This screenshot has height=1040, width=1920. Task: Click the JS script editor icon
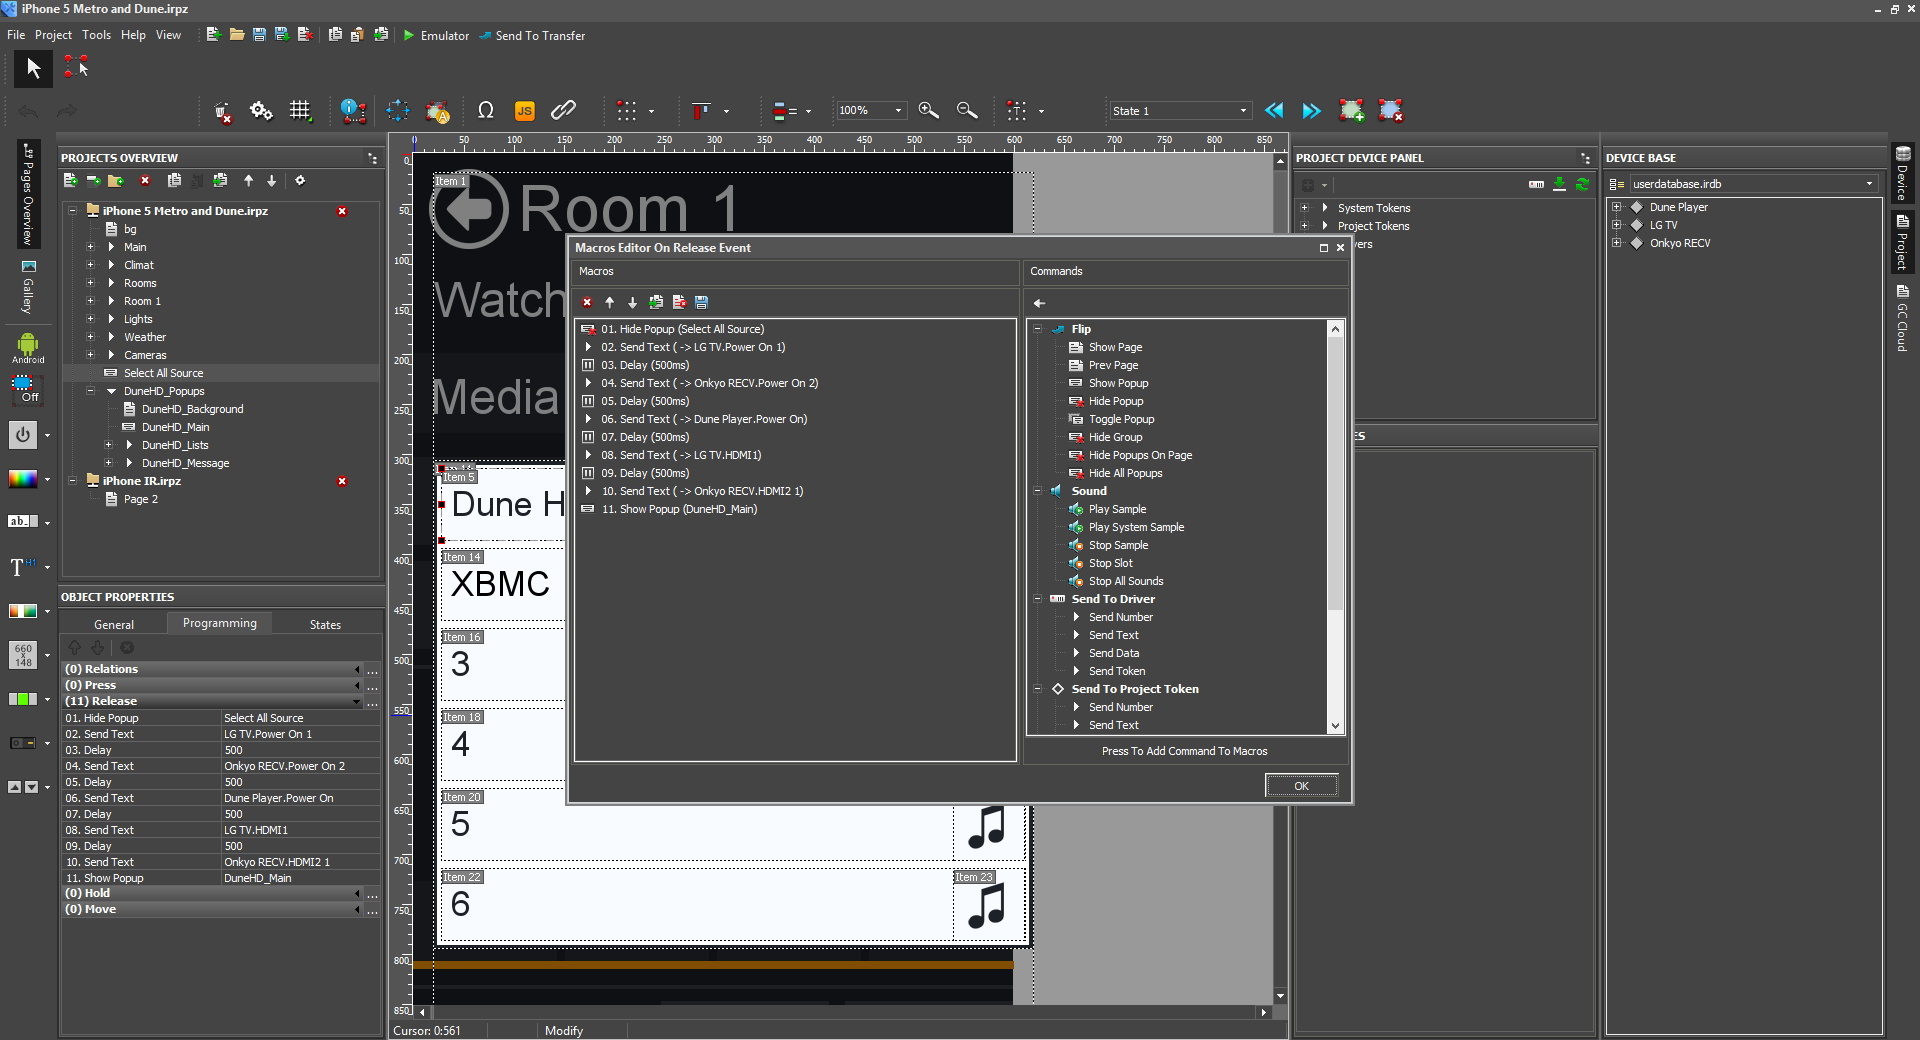click(x=524, y=111)
